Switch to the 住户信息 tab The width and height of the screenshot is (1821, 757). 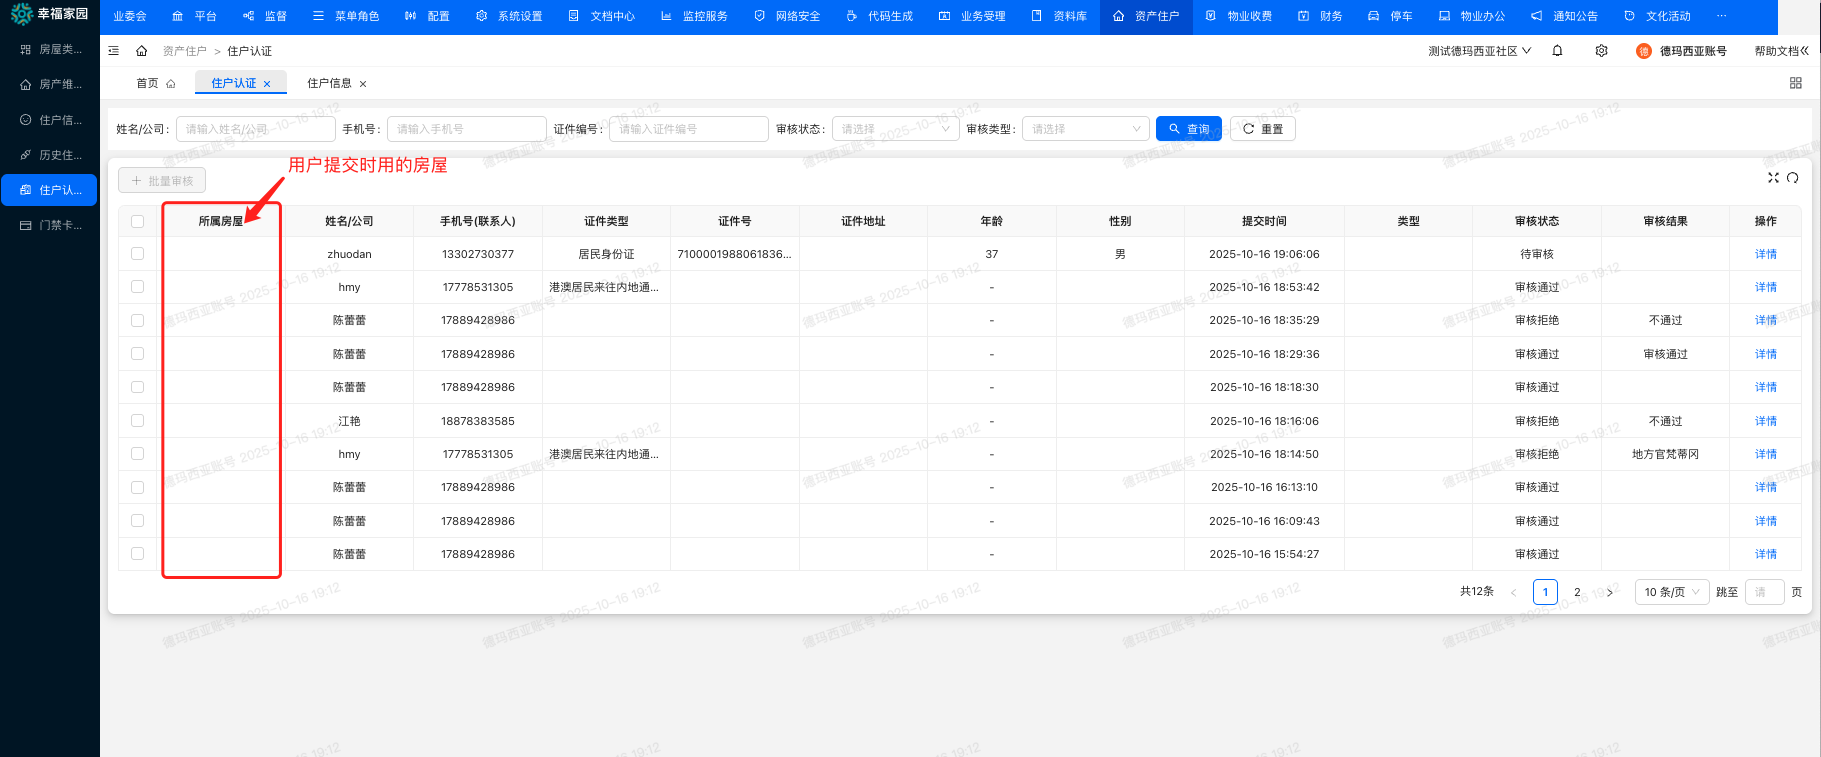(329, 83)
